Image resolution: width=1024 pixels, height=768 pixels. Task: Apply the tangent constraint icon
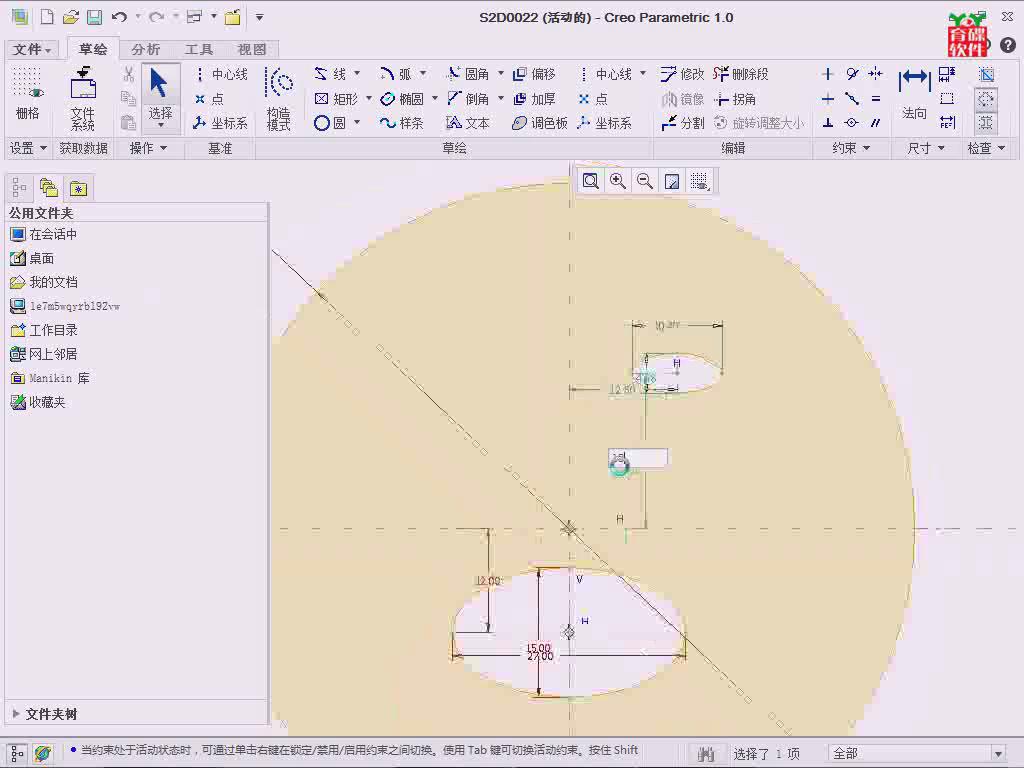pyautogui.click(x=852, y=74)
